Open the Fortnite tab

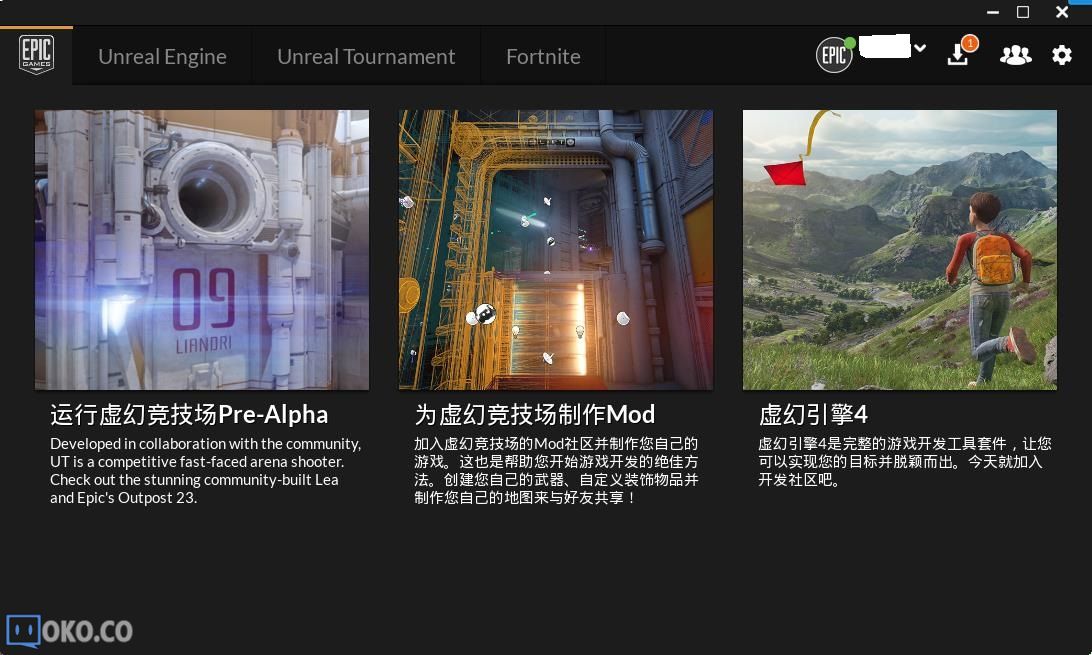(x=543, y=57)
